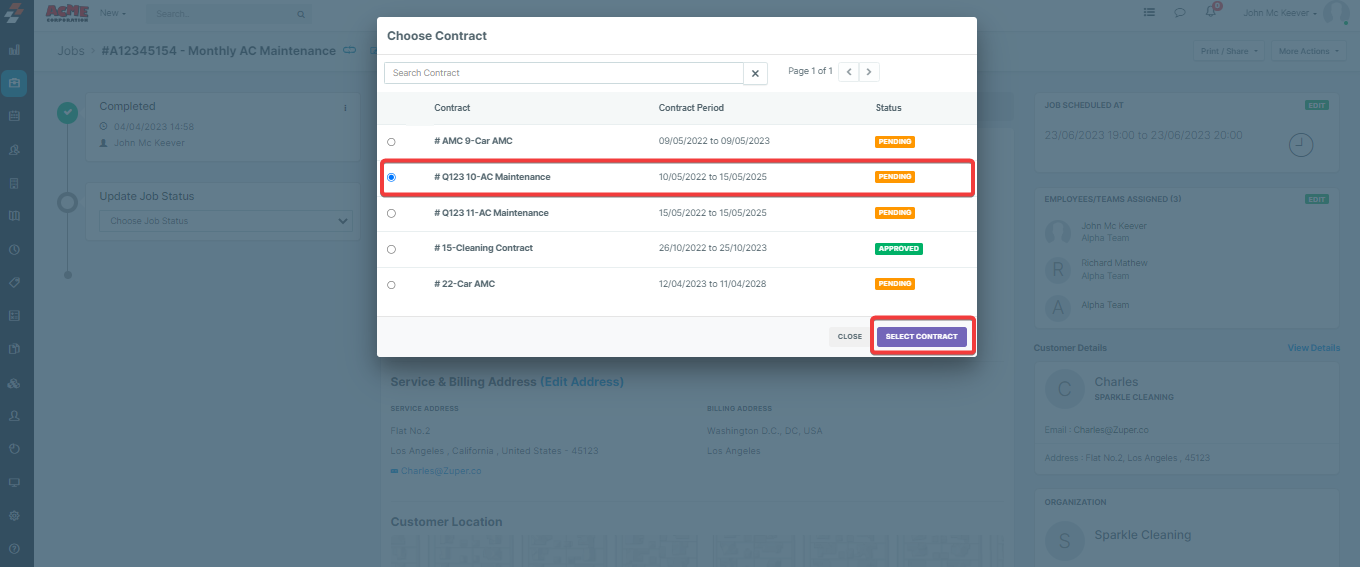Go to the next page of contracts
The height and width of the screenshot is (567, 1360).
click(x=869, y=72)
